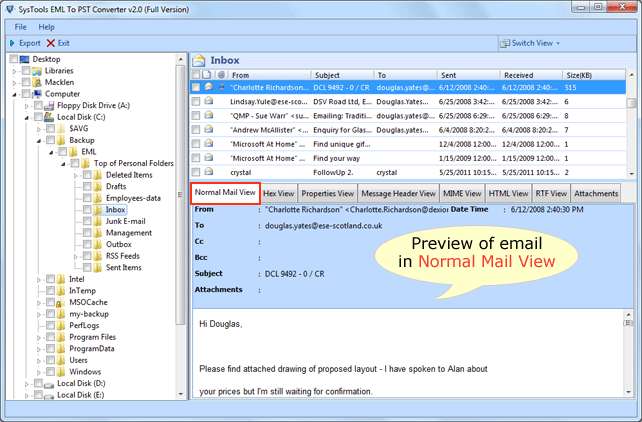
Task: Click the MSOCache locked folder icon
Action: 60,302
